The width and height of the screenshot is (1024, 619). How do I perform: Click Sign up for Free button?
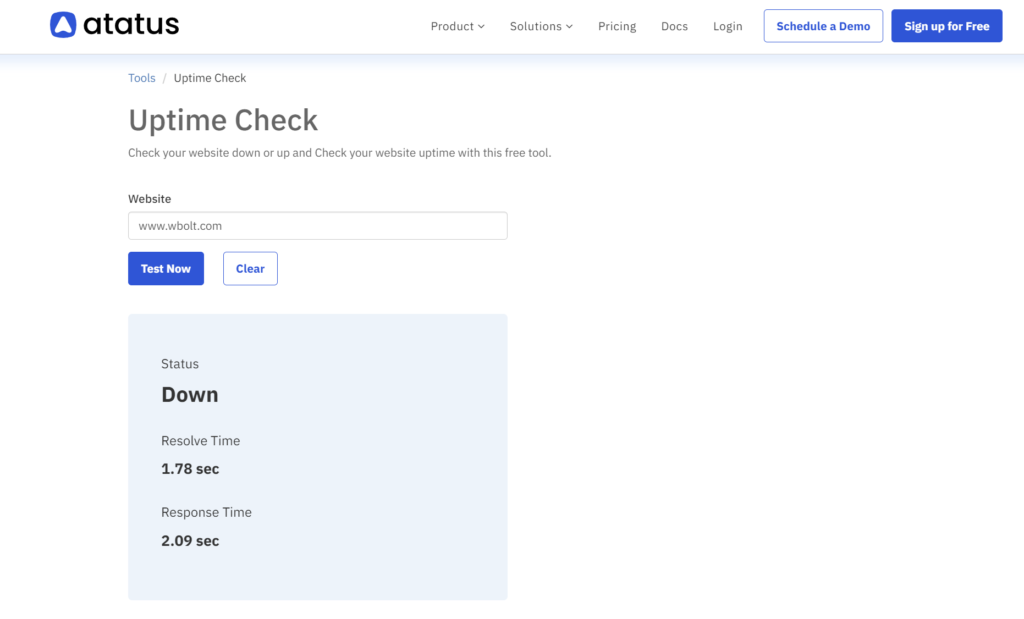click(946, 26)
